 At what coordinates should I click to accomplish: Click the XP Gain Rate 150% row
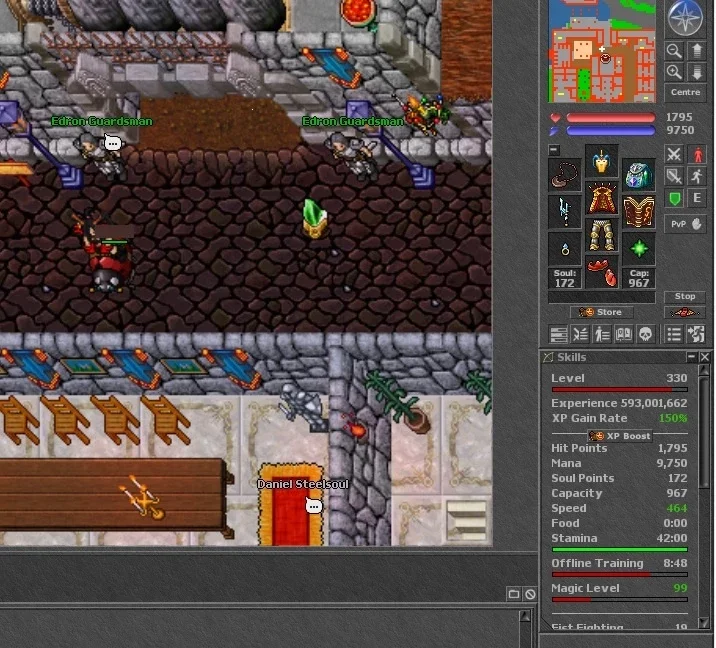[619, 418]
